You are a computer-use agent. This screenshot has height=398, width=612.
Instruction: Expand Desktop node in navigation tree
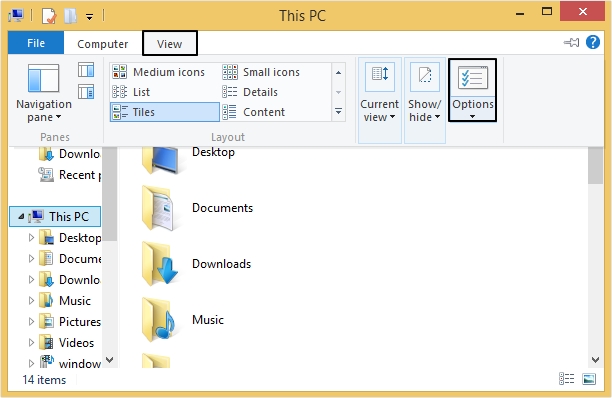click(x=31, y=238)
